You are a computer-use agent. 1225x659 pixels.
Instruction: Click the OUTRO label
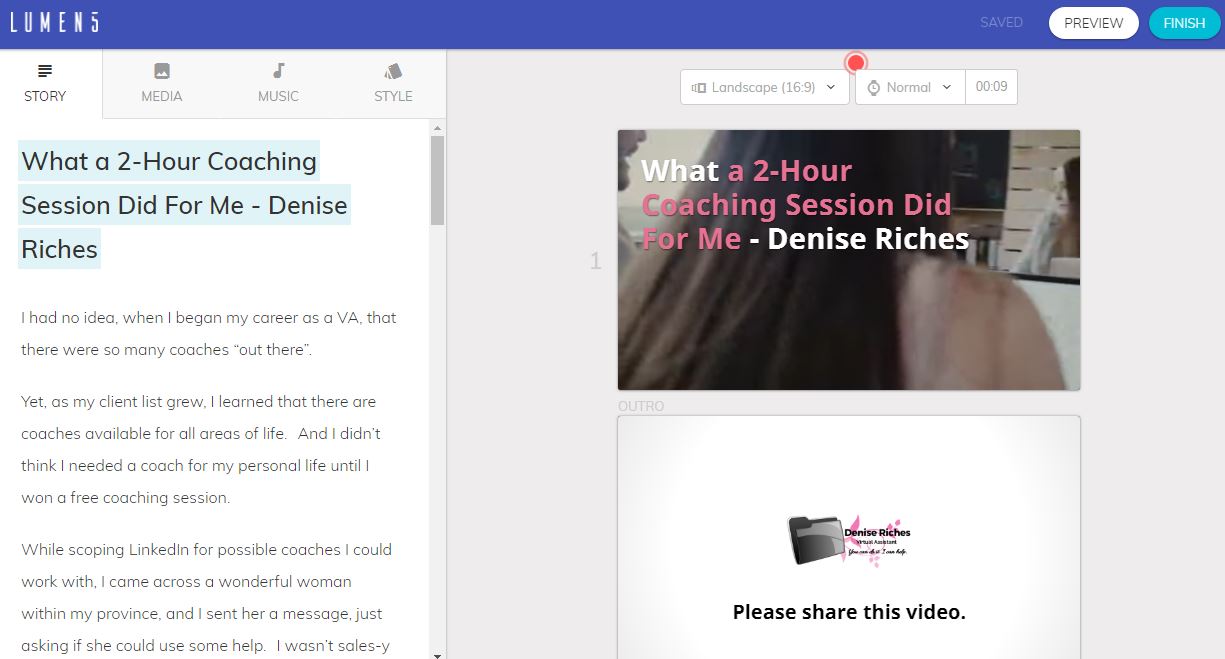641,406
